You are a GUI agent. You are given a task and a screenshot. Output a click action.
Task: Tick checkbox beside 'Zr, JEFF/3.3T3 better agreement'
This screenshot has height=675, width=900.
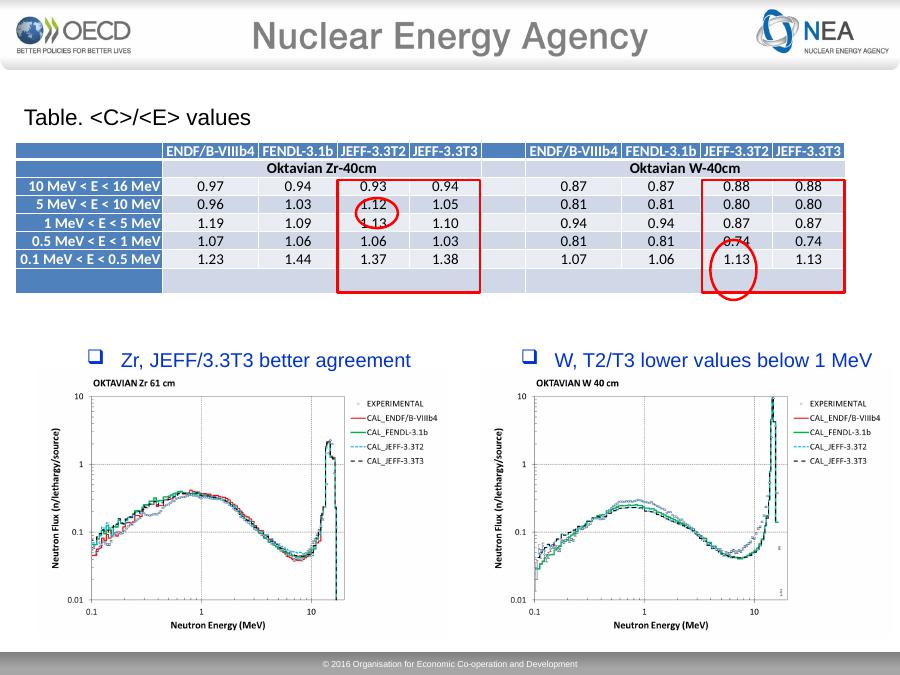pyautogui.click(x=96, y=359)
